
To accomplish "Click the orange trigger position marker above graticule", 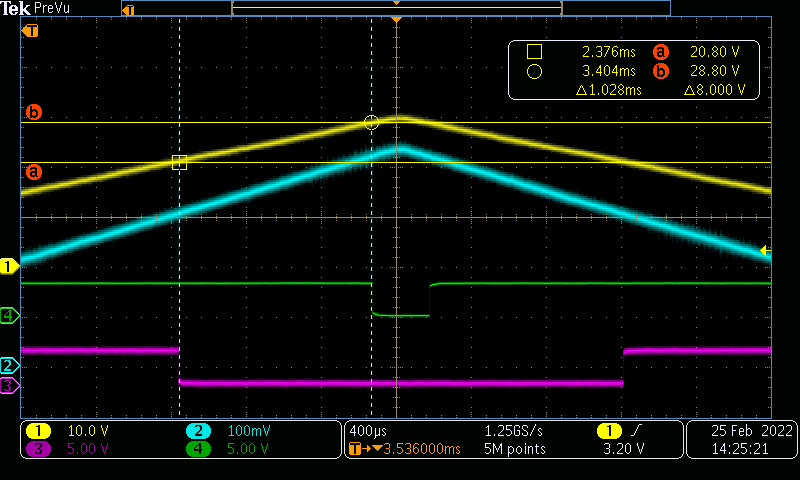I will (397, 21).
